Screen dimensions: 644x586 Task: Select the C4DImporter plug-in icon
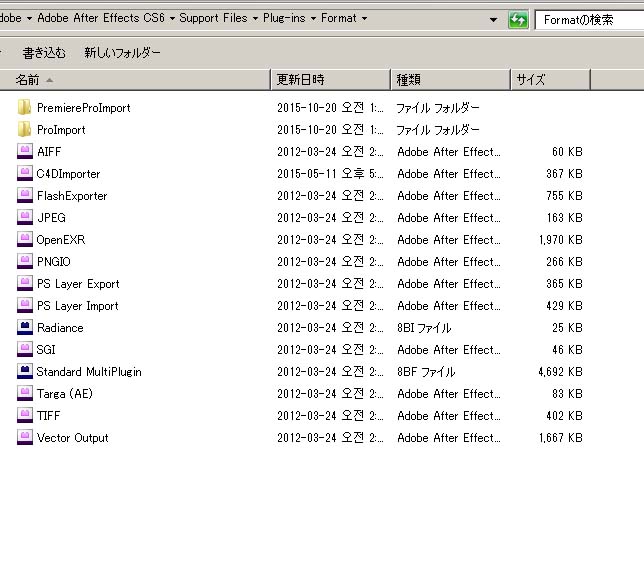point(25,174)
